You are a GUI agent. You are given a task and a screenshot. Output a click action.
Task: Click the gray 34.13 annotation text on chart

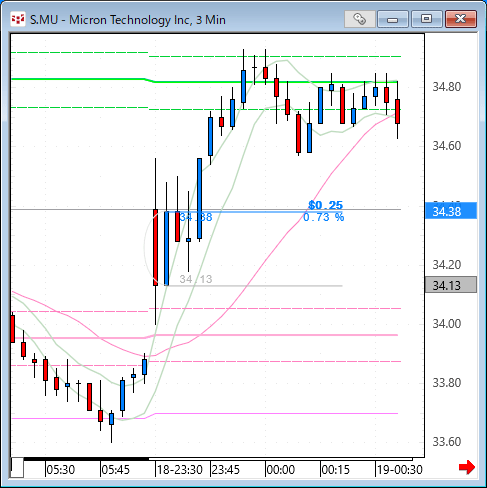tap(196, 279)
